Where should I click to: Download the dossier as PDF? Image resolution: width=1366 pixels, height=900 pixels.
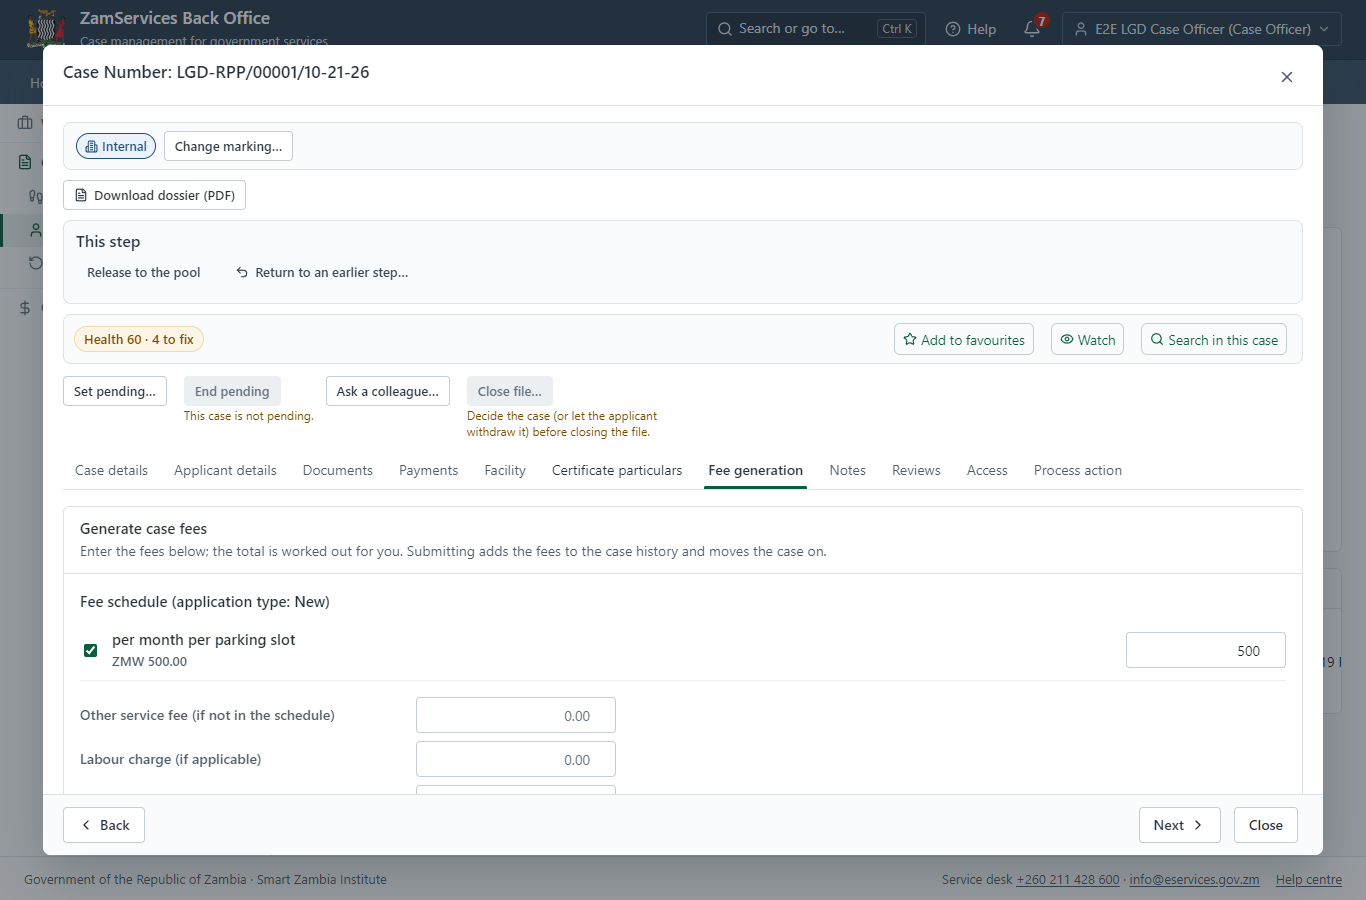tap(154, 195)
